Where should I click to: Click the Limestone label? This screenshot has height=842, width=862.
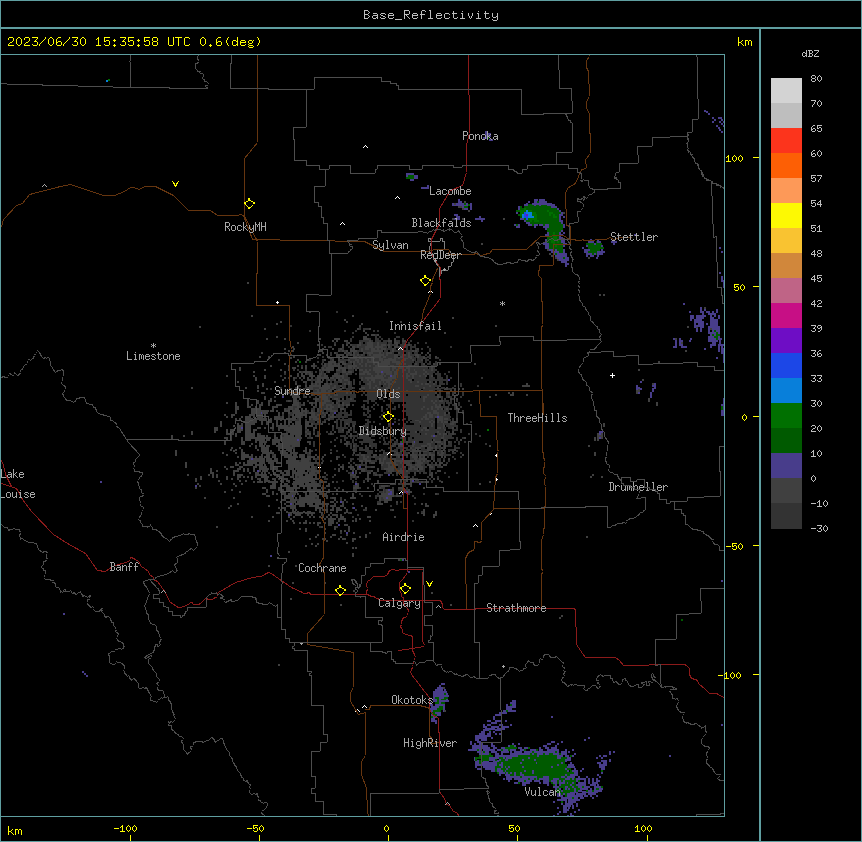coord(153,356)
